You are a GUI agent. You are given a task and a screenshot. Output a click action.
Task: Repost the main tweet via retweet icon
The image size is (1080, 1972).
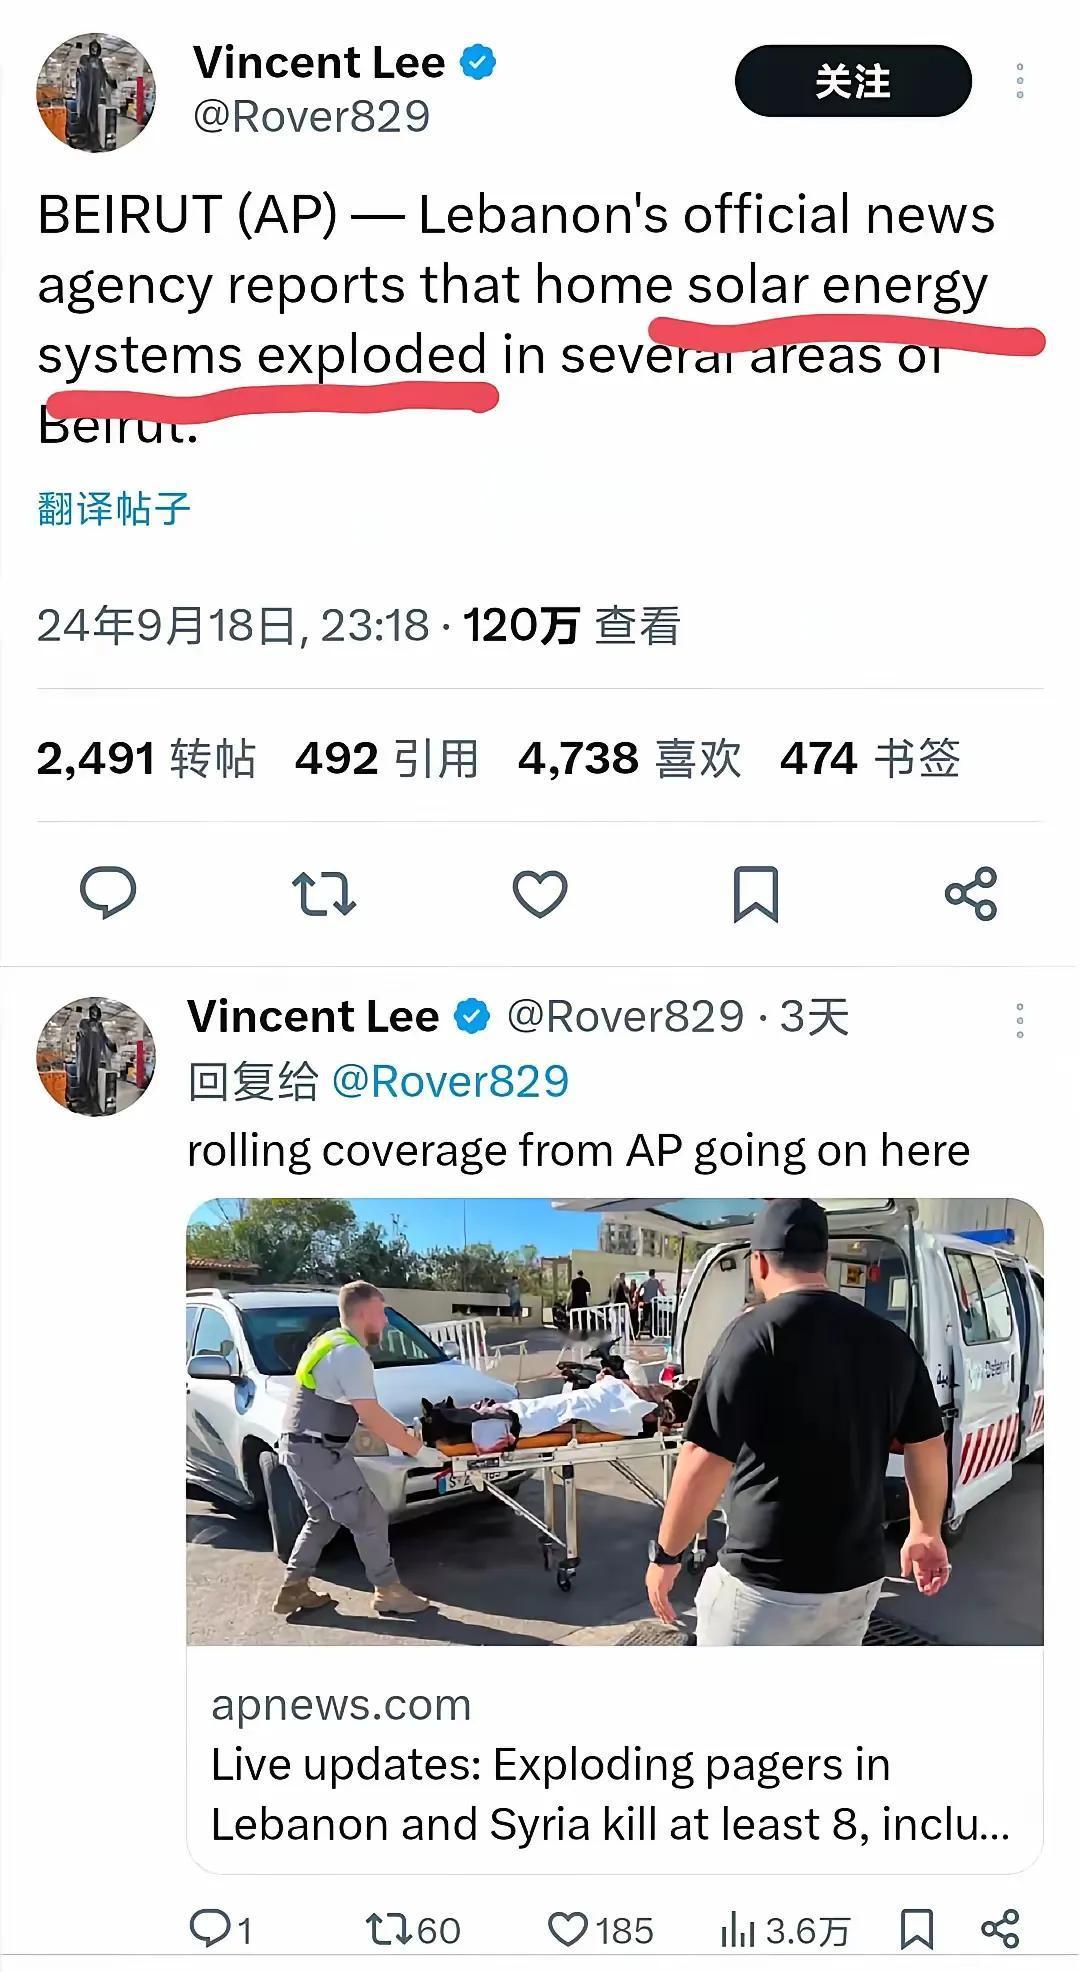pos(323,893)
